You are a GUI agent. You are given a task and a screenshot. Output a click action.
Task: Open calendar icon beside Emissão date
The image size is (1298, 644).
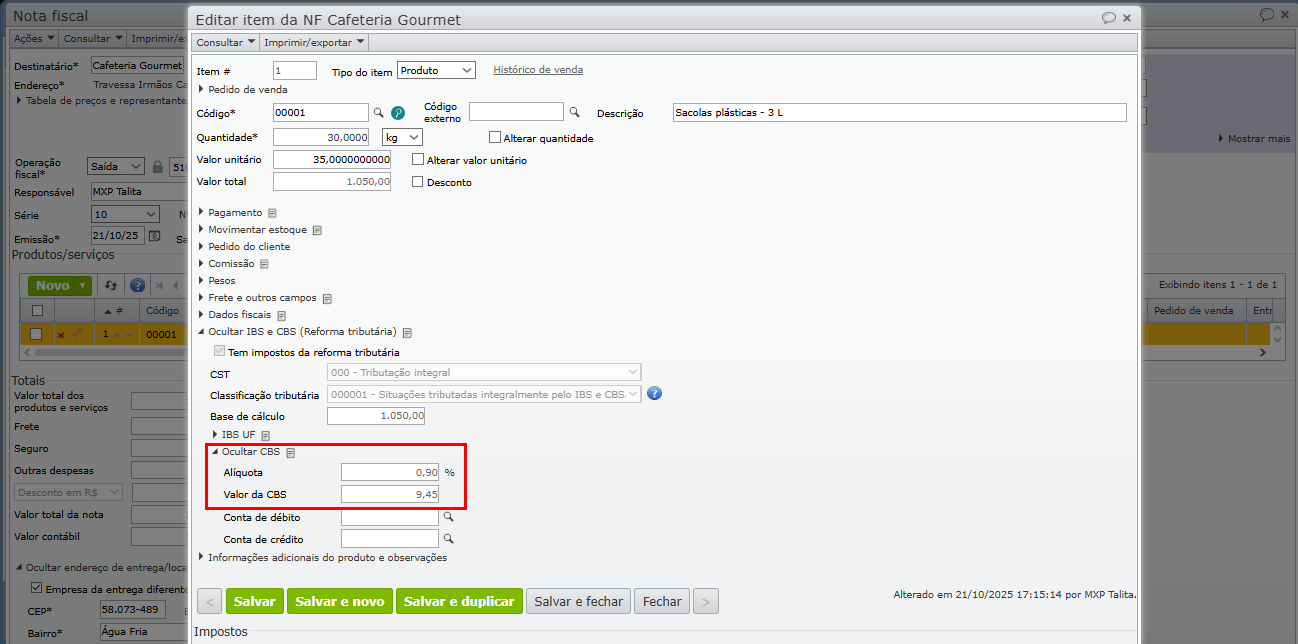155,237
